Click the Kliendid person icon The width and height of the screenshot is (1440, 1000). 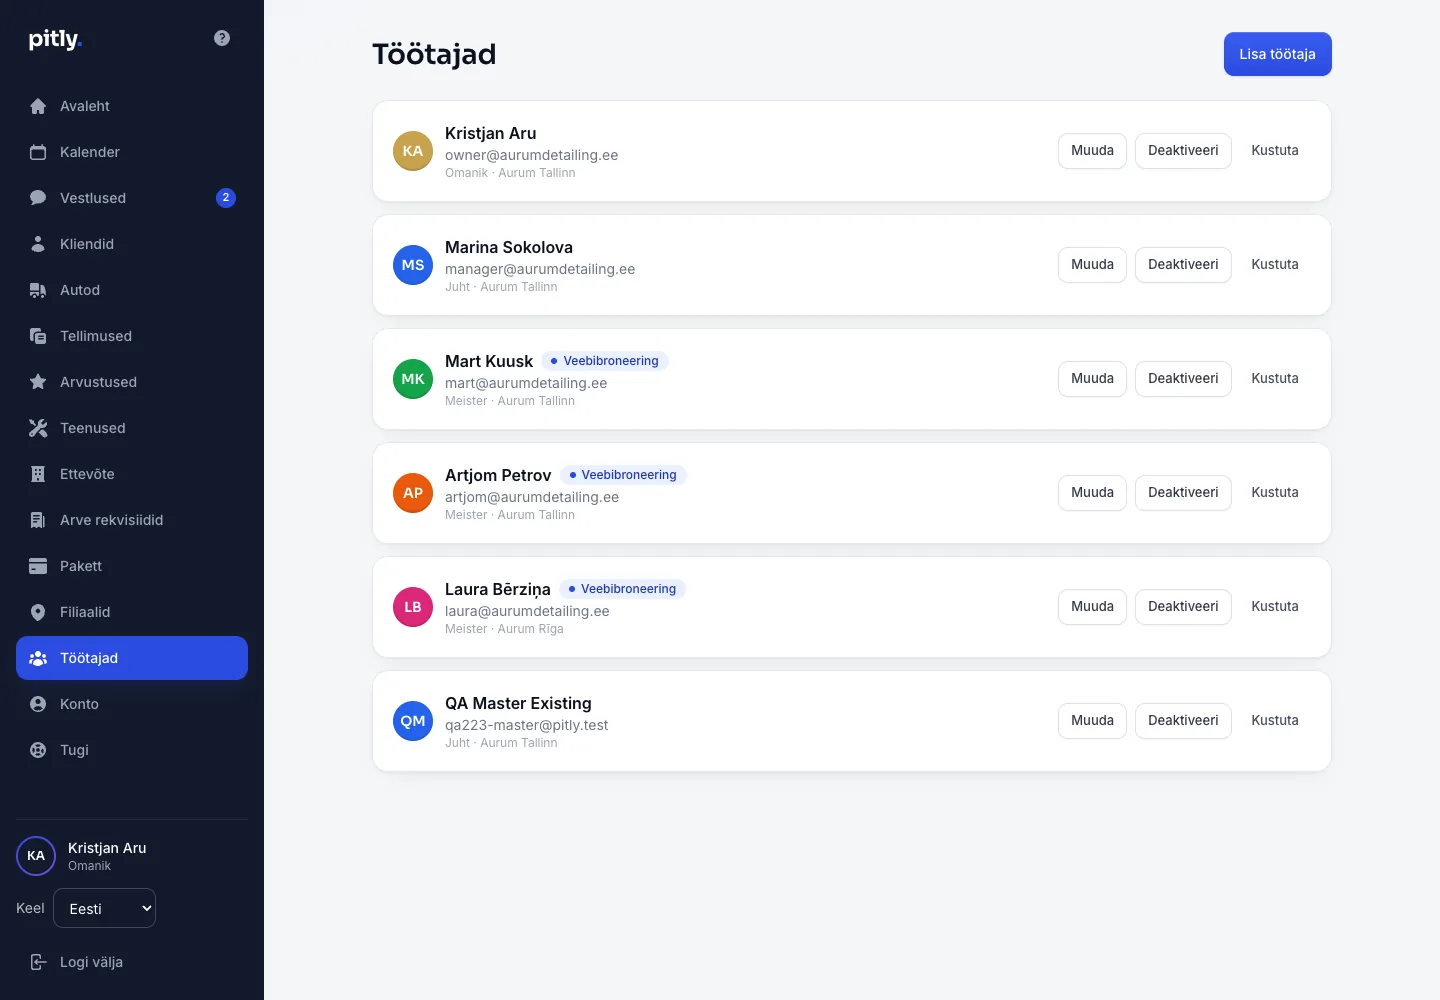click(x=38, y=244)
